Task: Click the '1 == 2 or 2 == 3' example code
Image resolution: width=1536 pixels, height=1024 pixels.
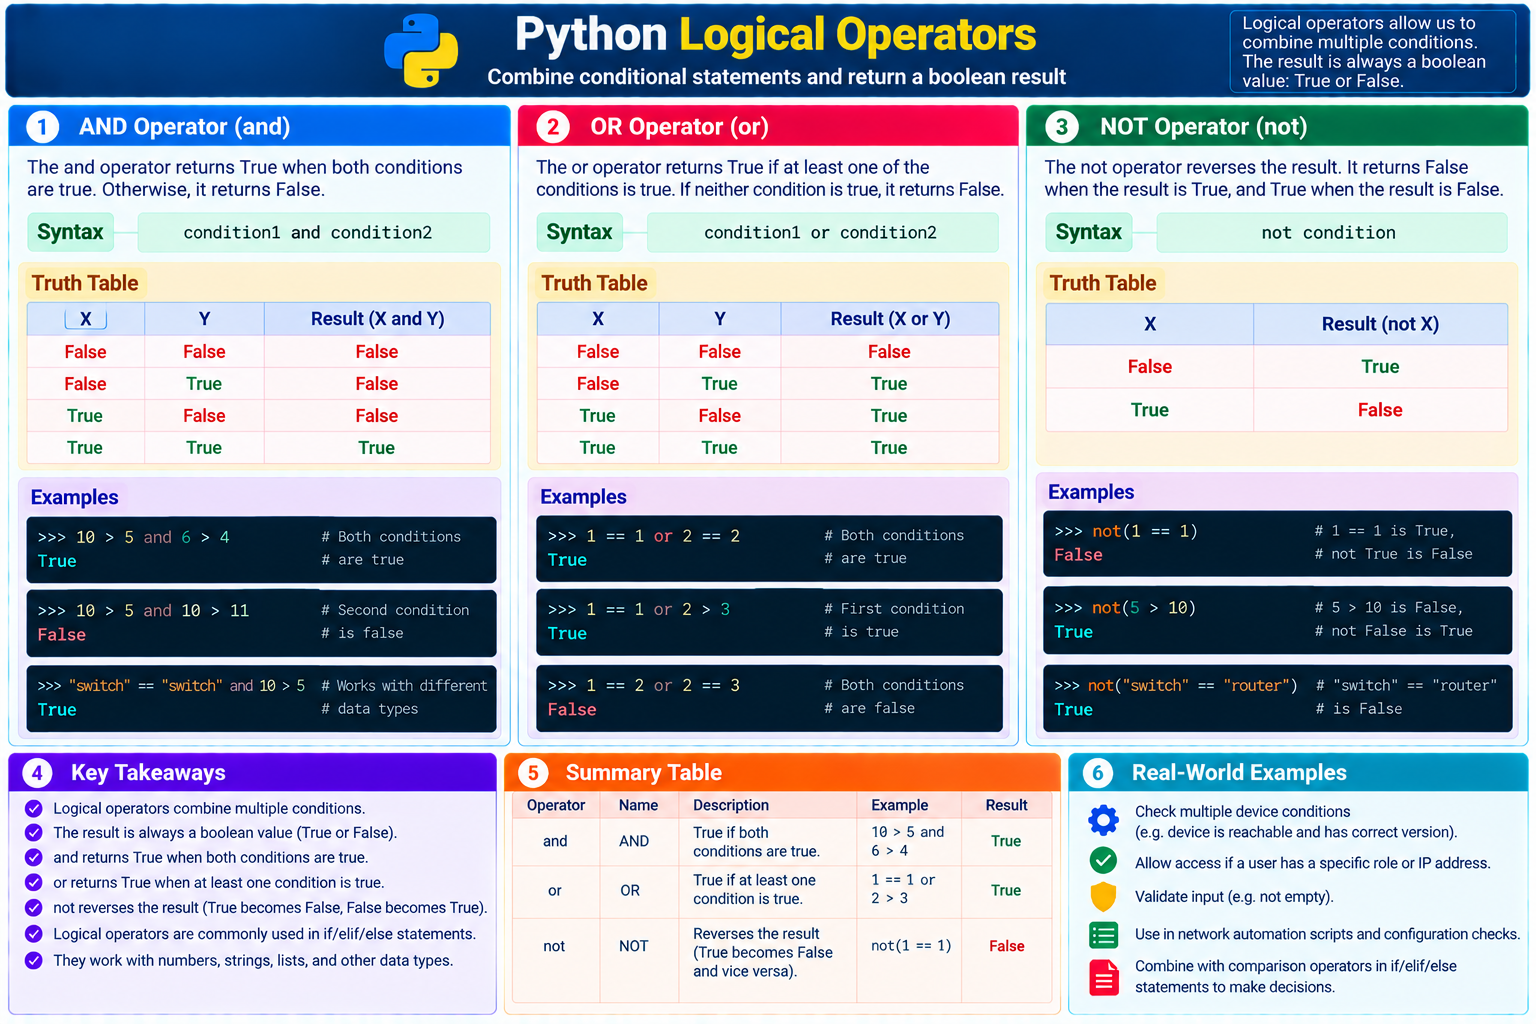Action: coord(644,685)
